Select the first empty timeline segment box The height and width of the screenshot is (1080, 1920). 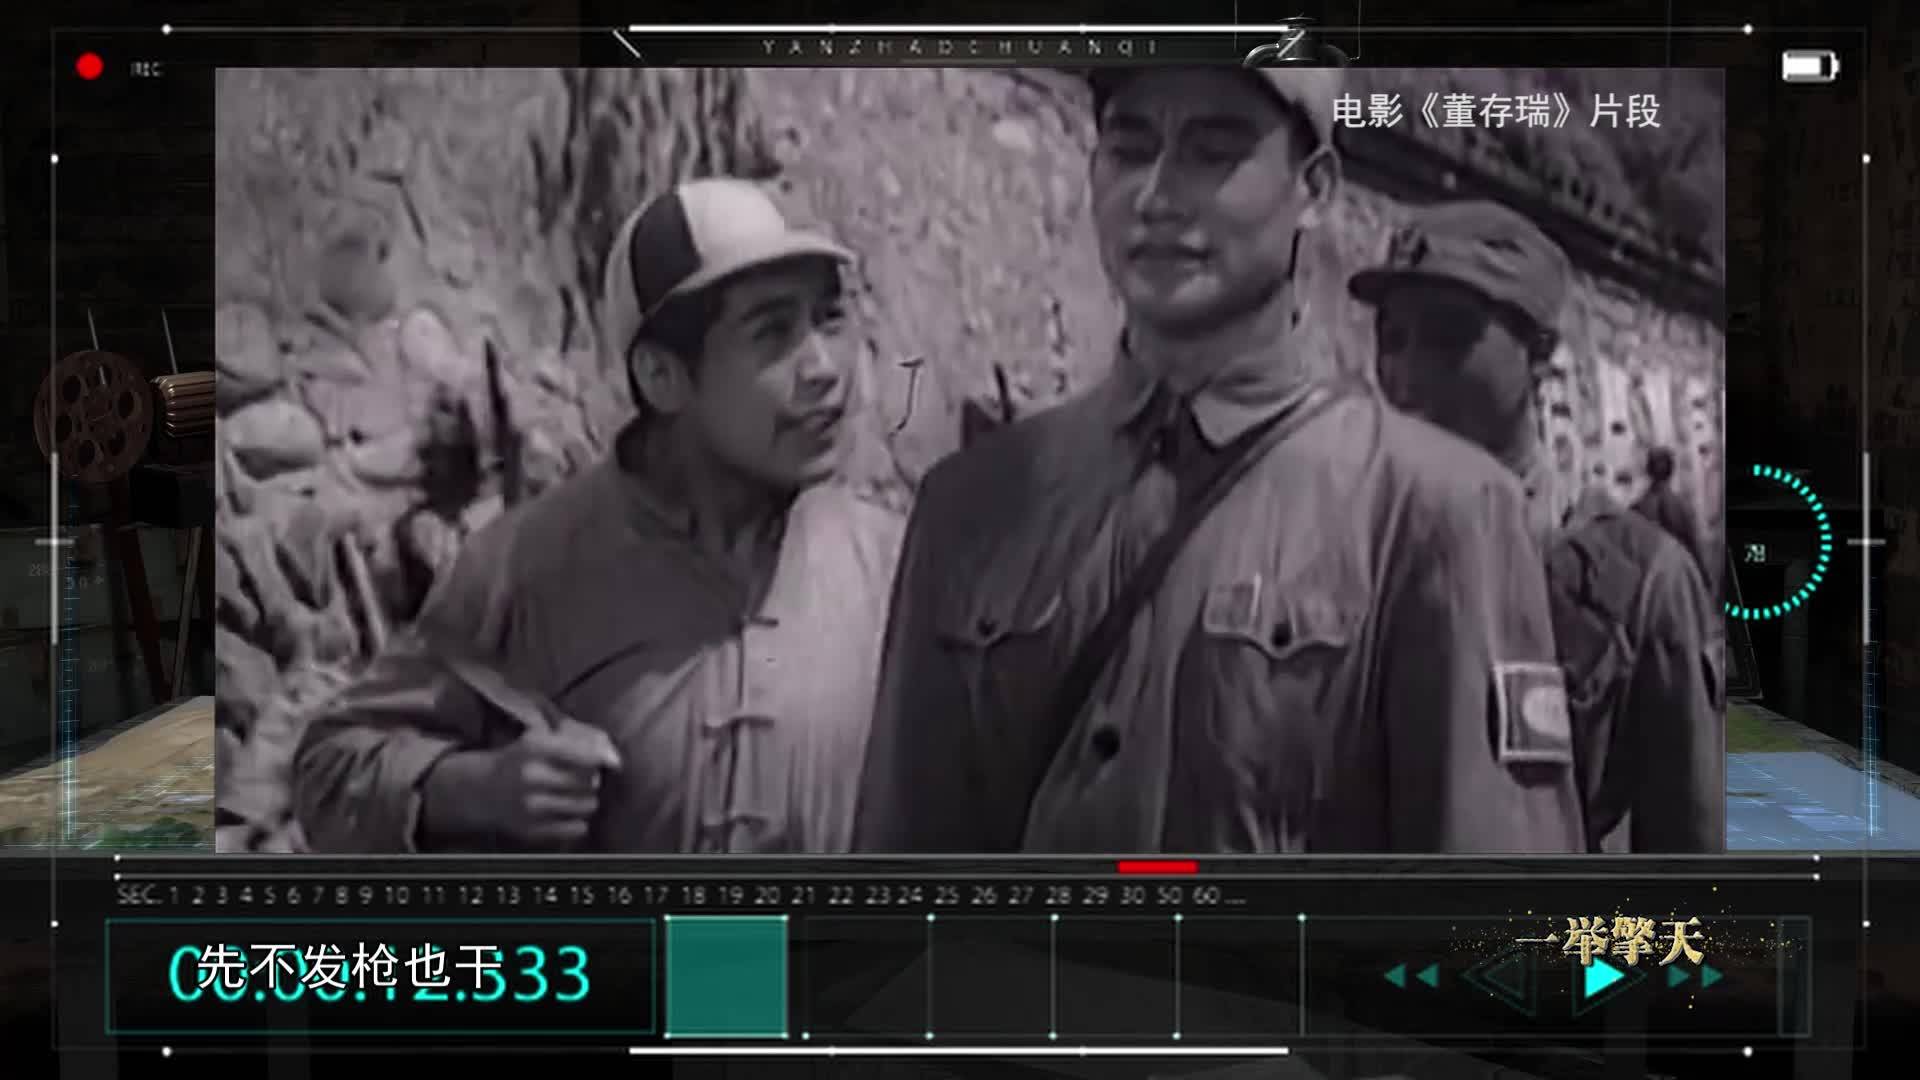point(866,976)
